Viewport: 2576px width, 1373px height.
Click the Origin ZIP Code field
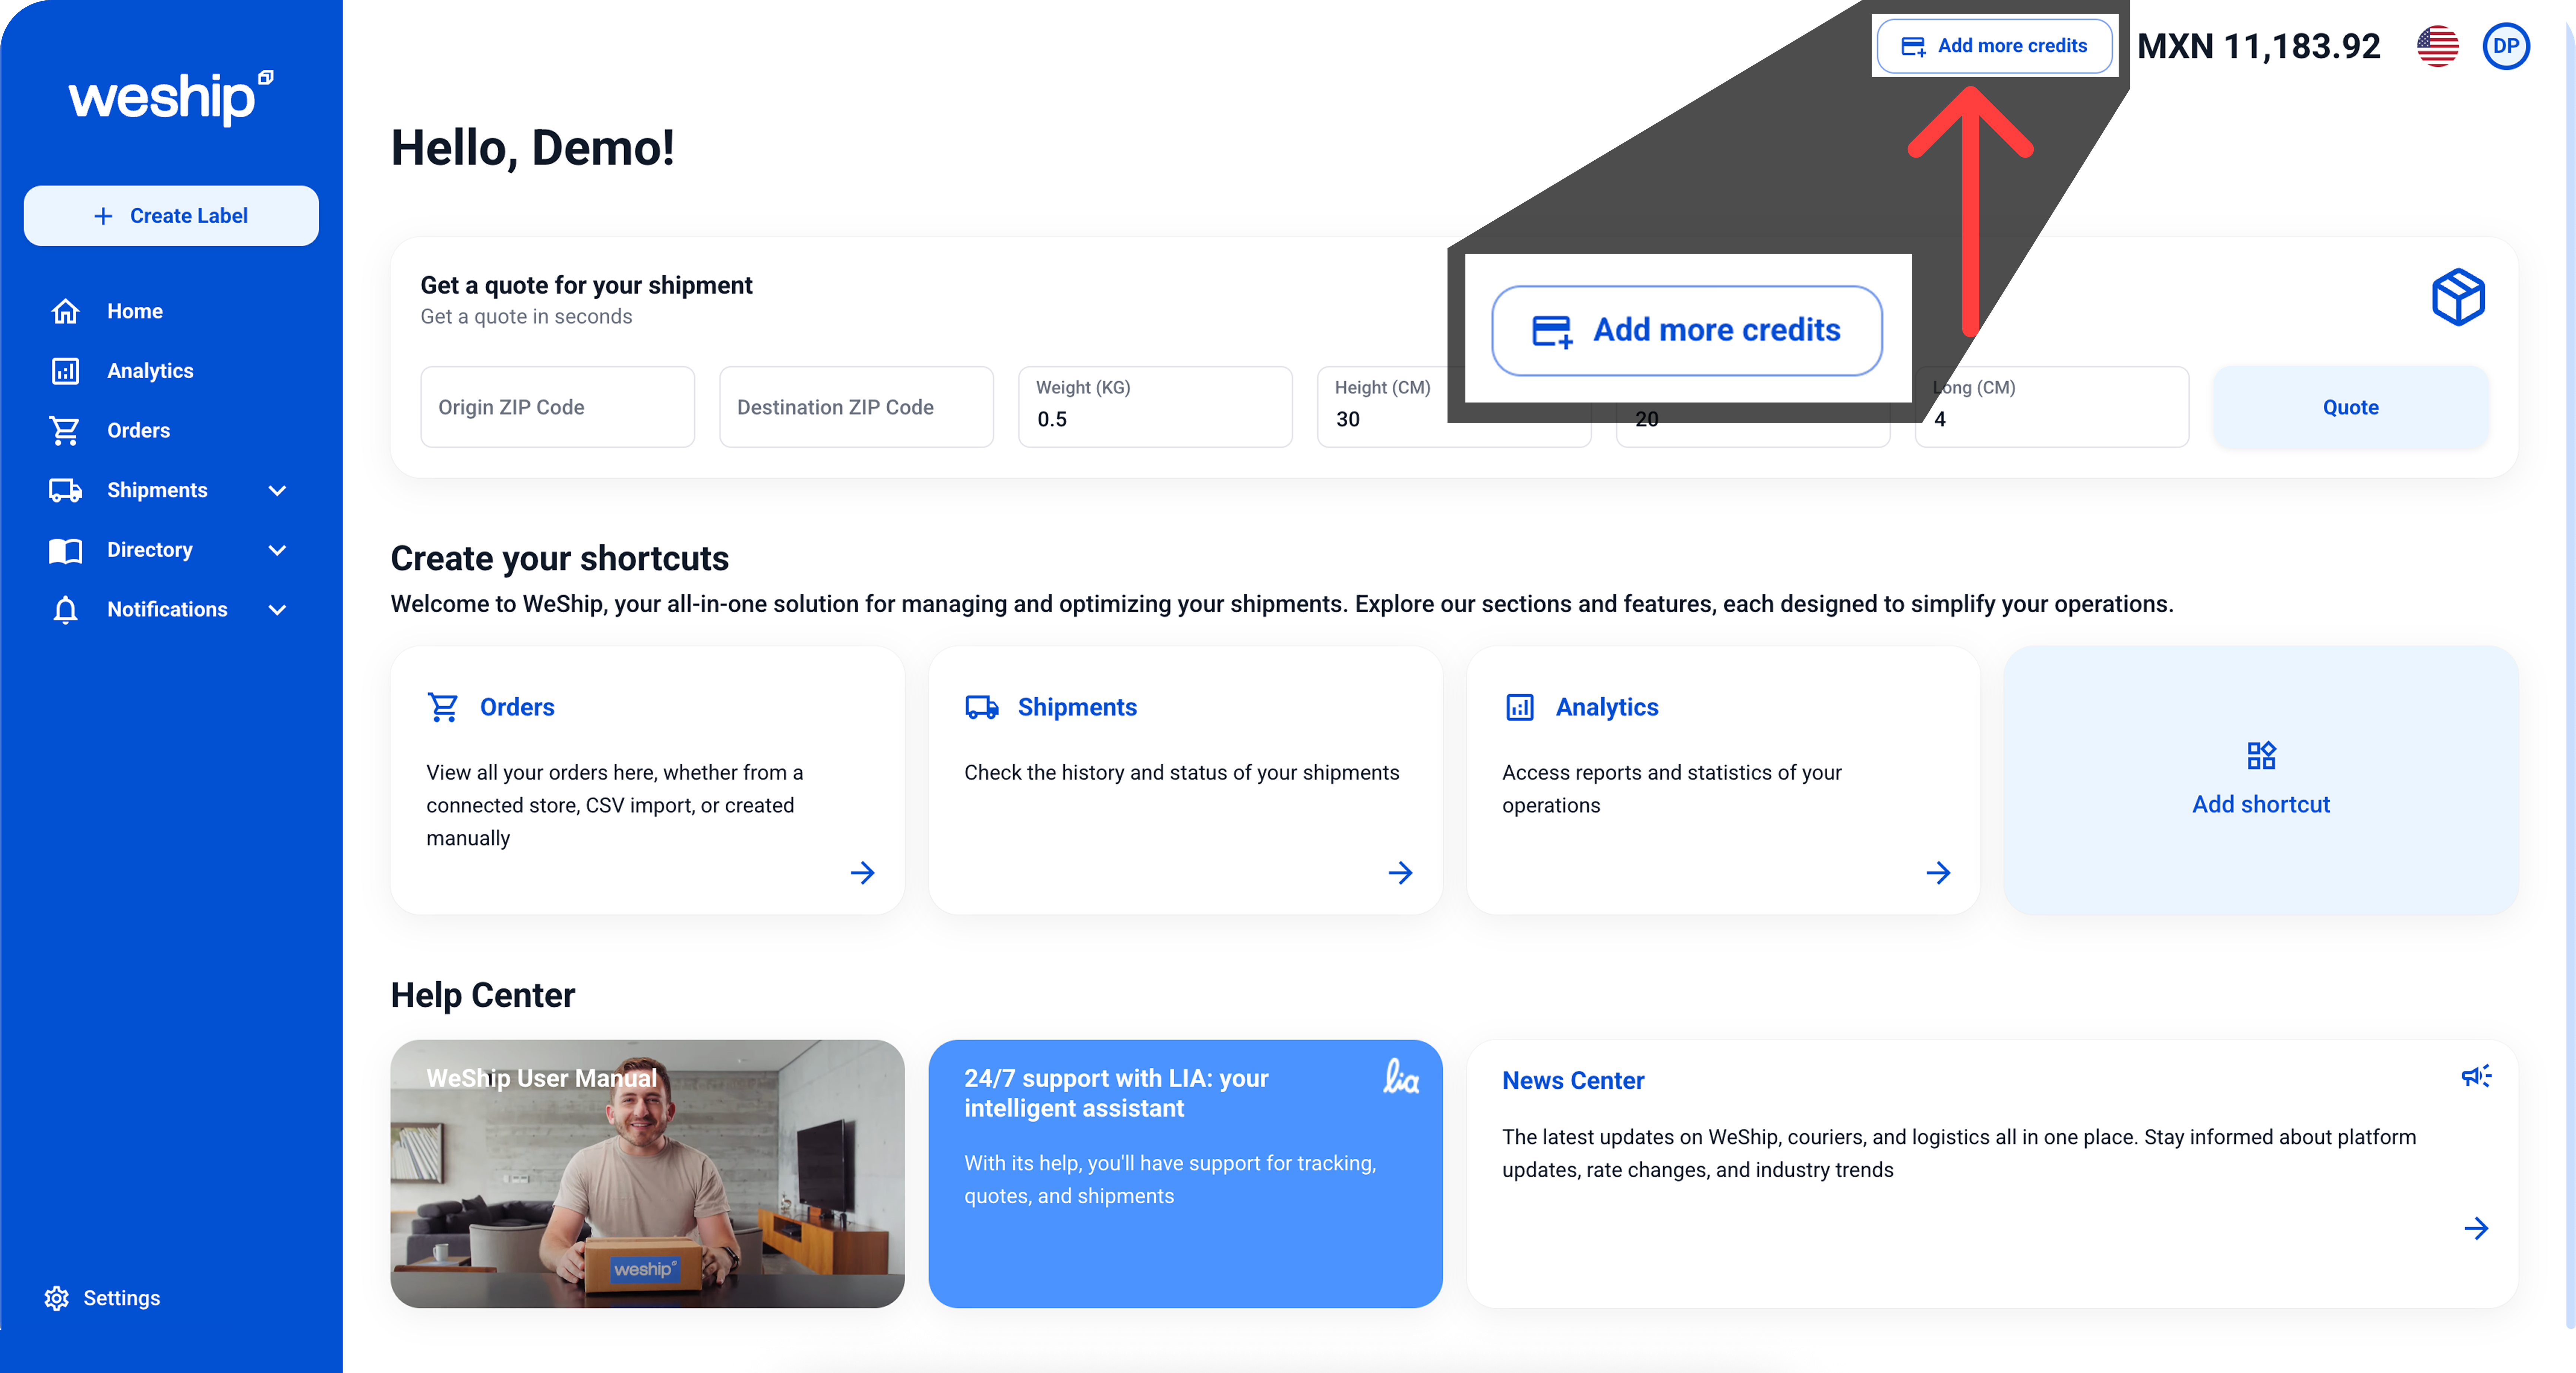point(557,407)
